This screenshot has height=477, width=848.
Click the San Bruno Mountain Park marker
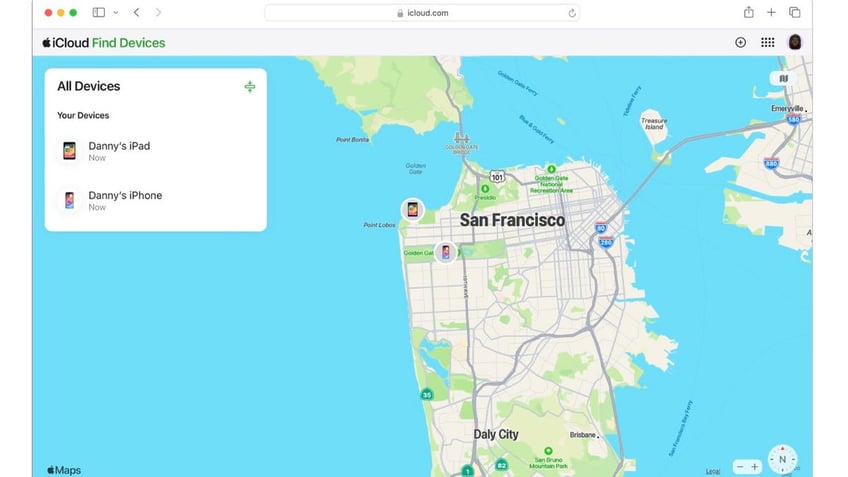click(x=548, y=451)
